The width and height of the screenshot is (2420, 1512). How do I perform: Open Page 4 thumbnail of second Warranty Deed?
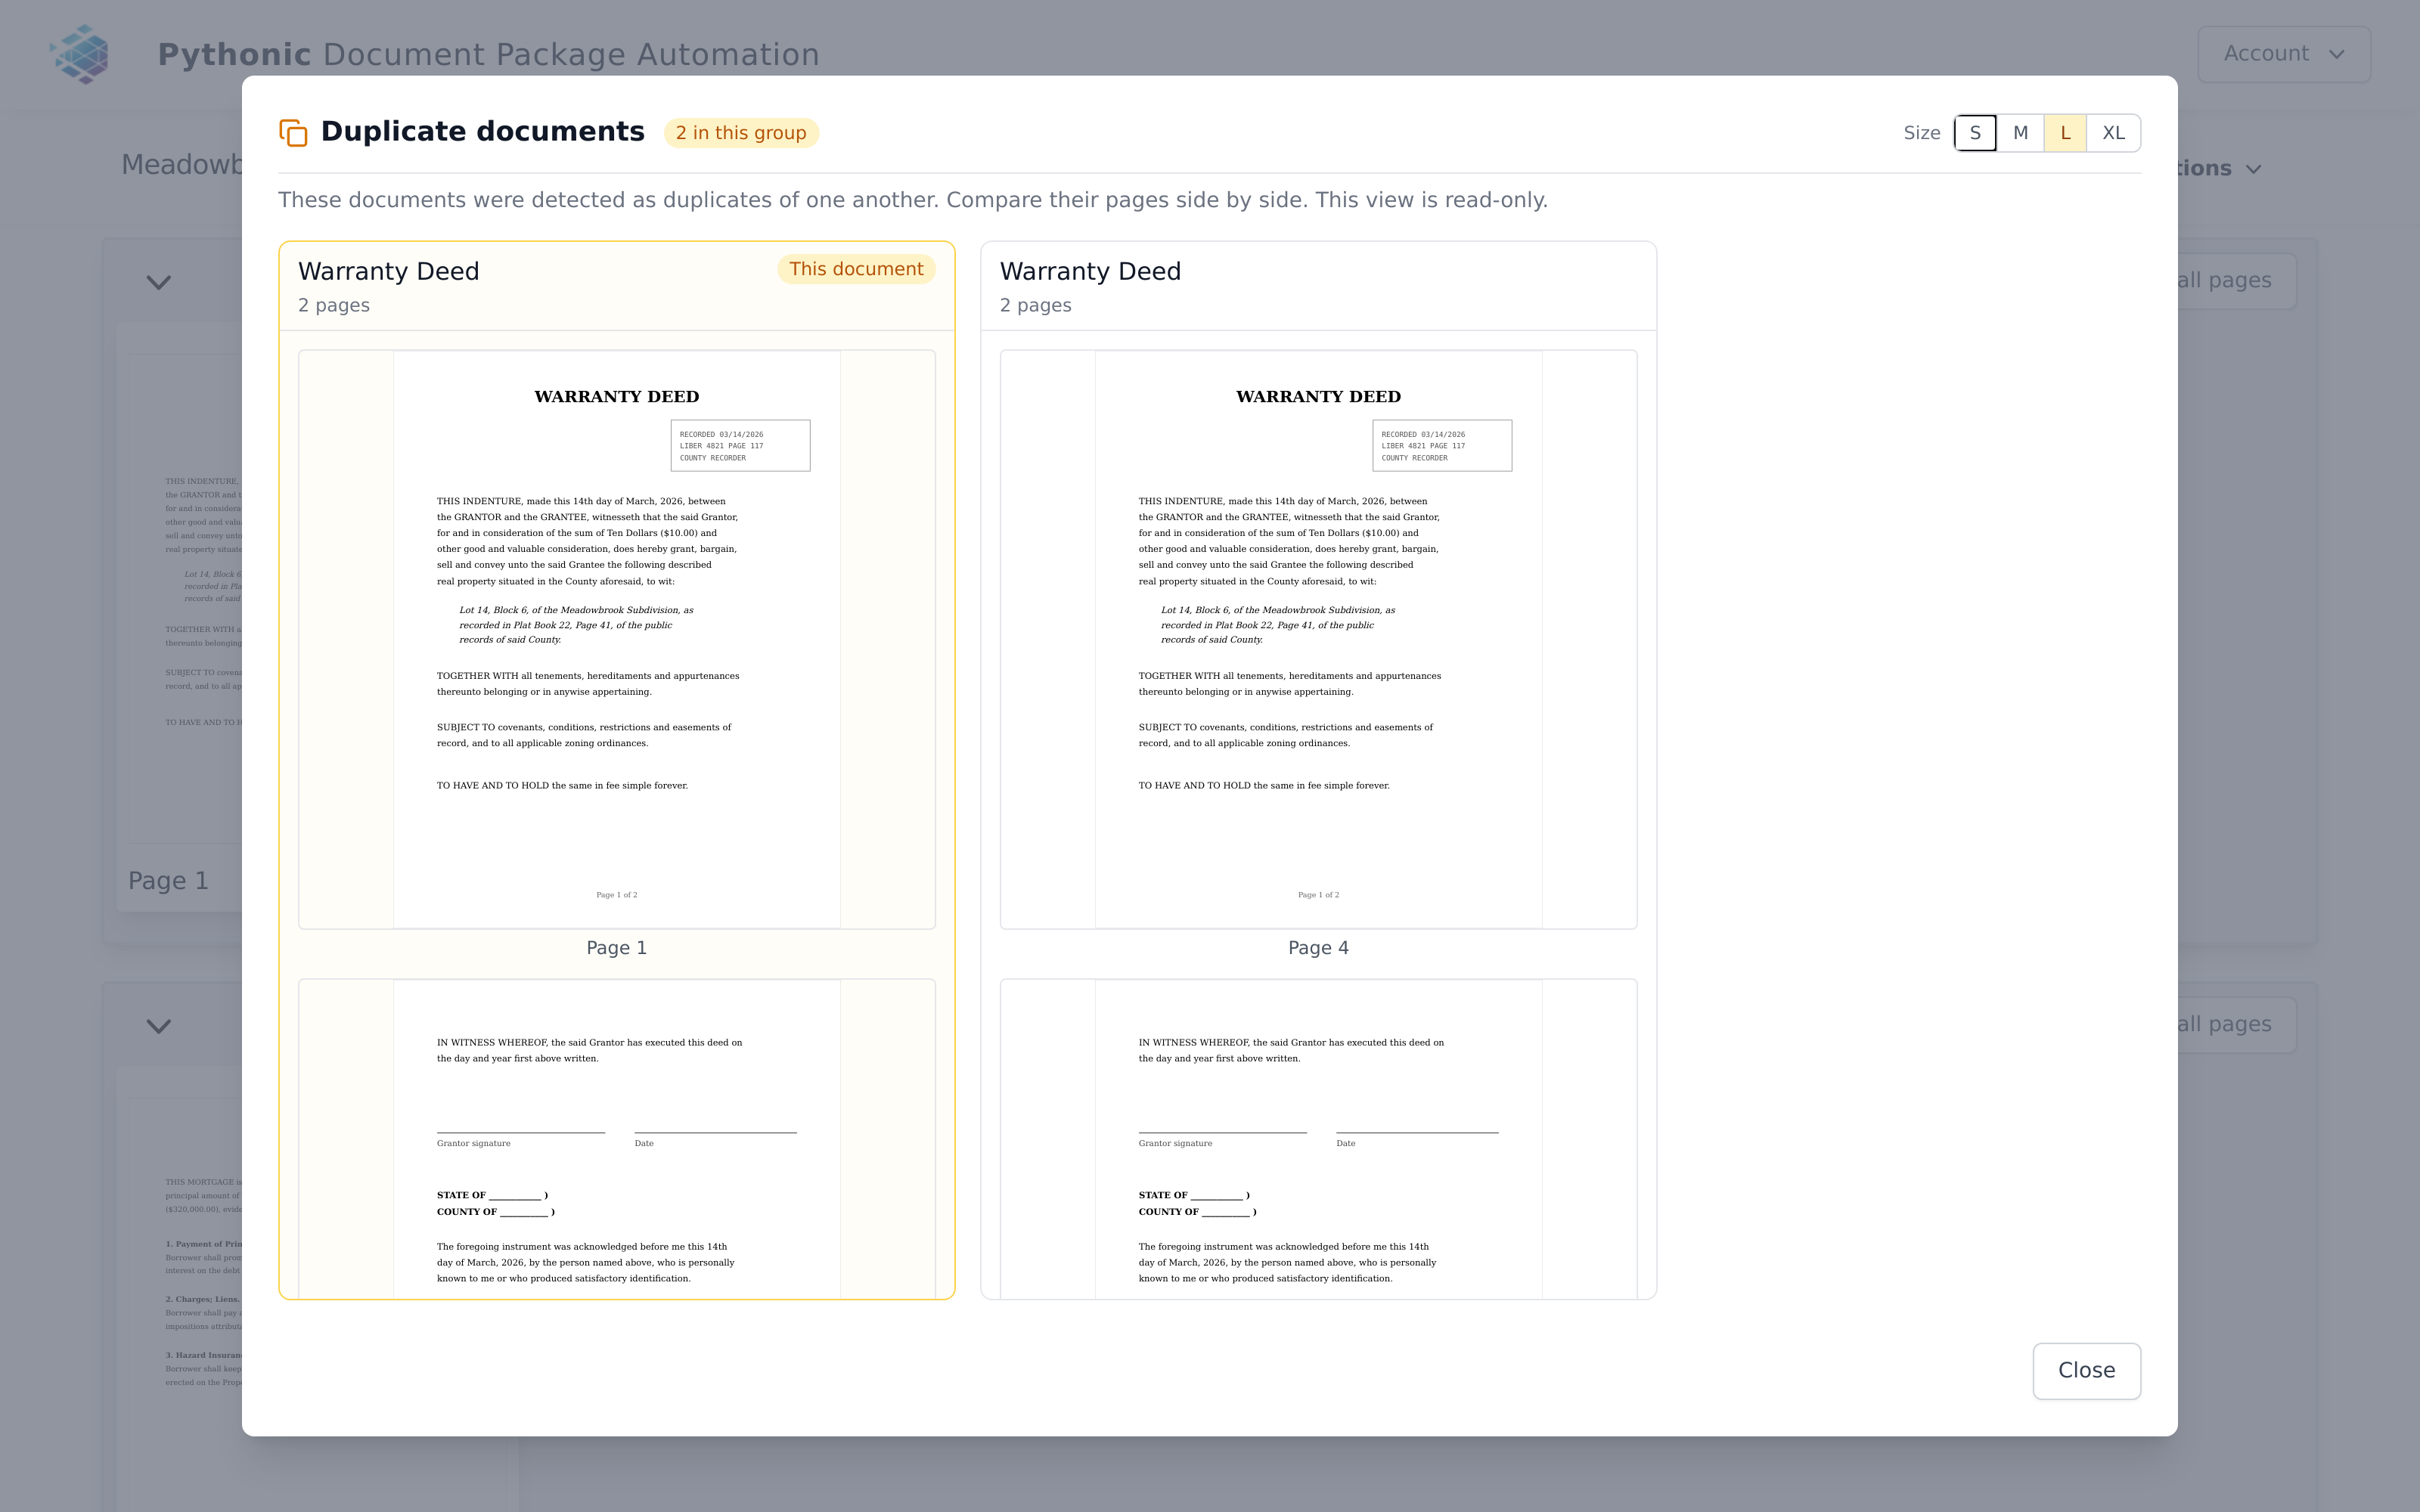[x=1318, y=639]
